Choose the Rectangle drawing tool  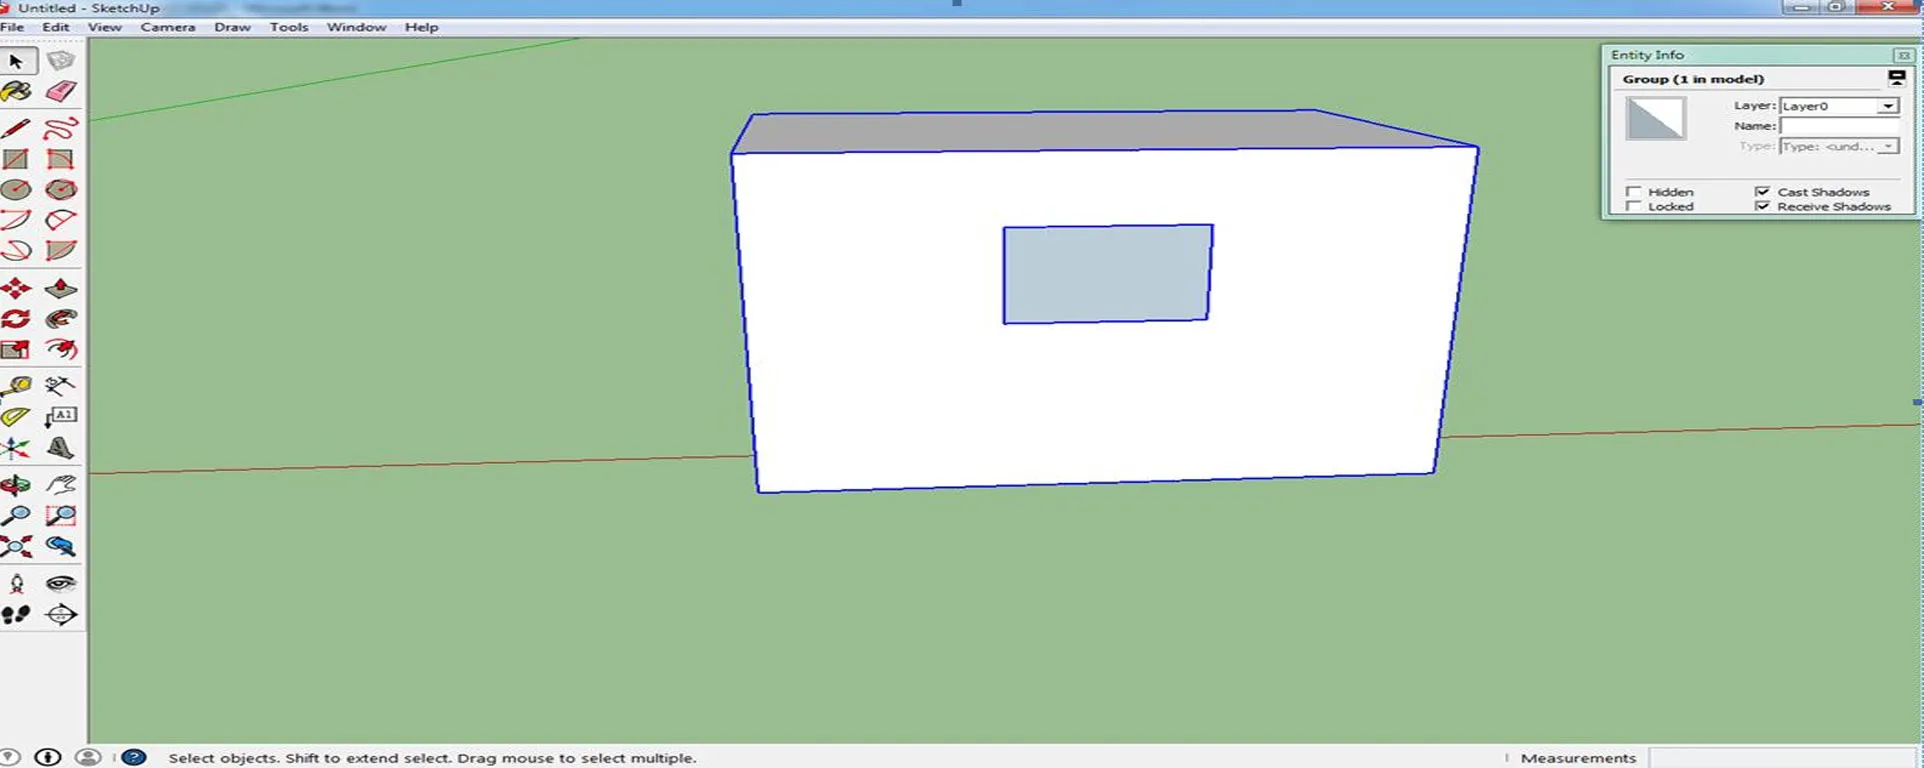[17, 159]
